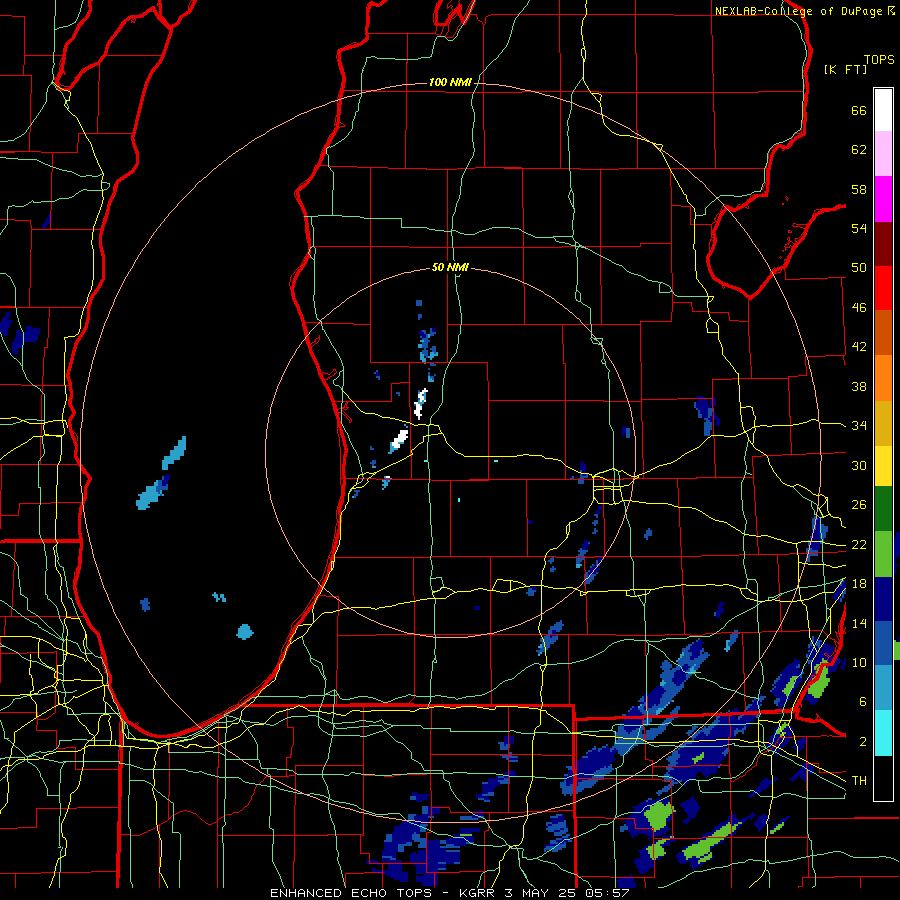This screenshot has height=900, width=900.
Task: Select the cyan 6 kft legend swatch
Action: tap(883, 733)
